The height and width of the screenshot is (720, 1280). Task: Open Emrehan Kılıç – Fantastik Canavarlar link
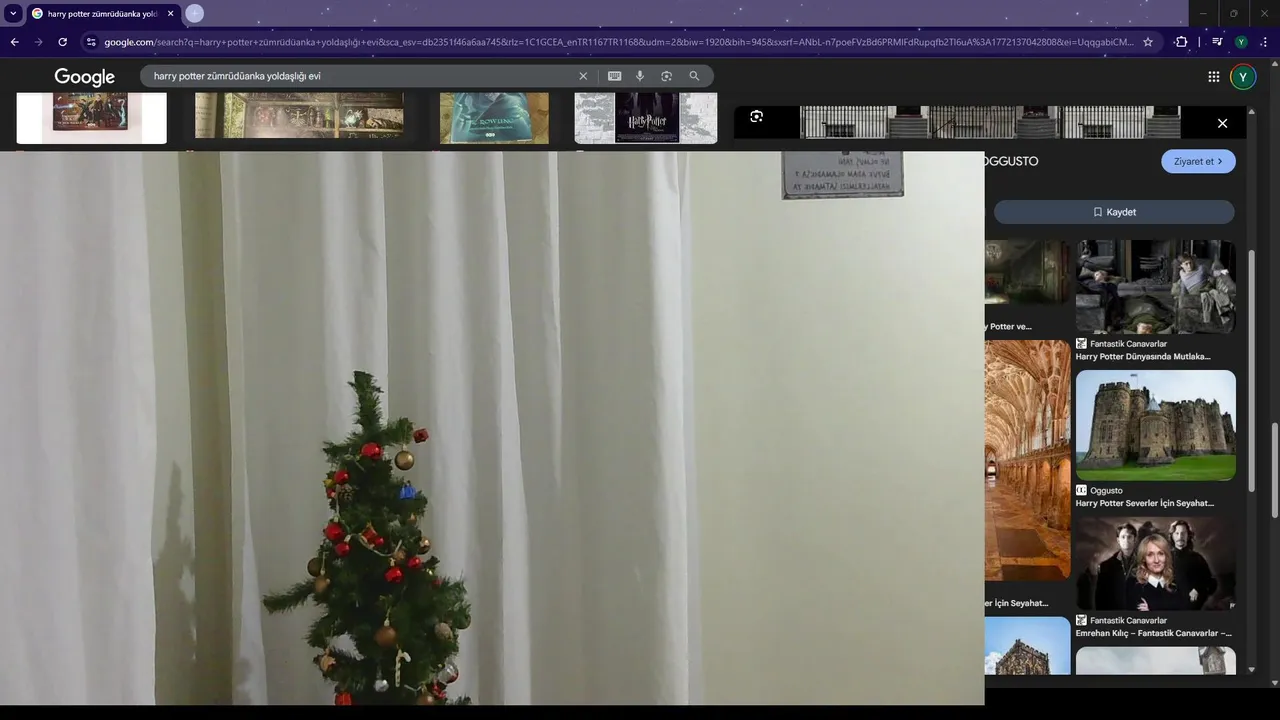click(x=1154, y=633)
